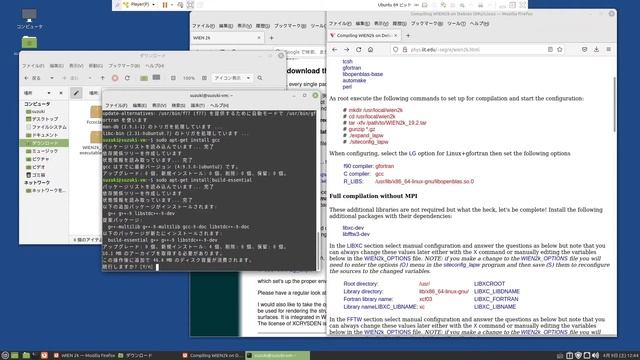Open the Player(P) menu dropdown in VMware
Viewport: 640px width, 360px height.
coord(139,5)
